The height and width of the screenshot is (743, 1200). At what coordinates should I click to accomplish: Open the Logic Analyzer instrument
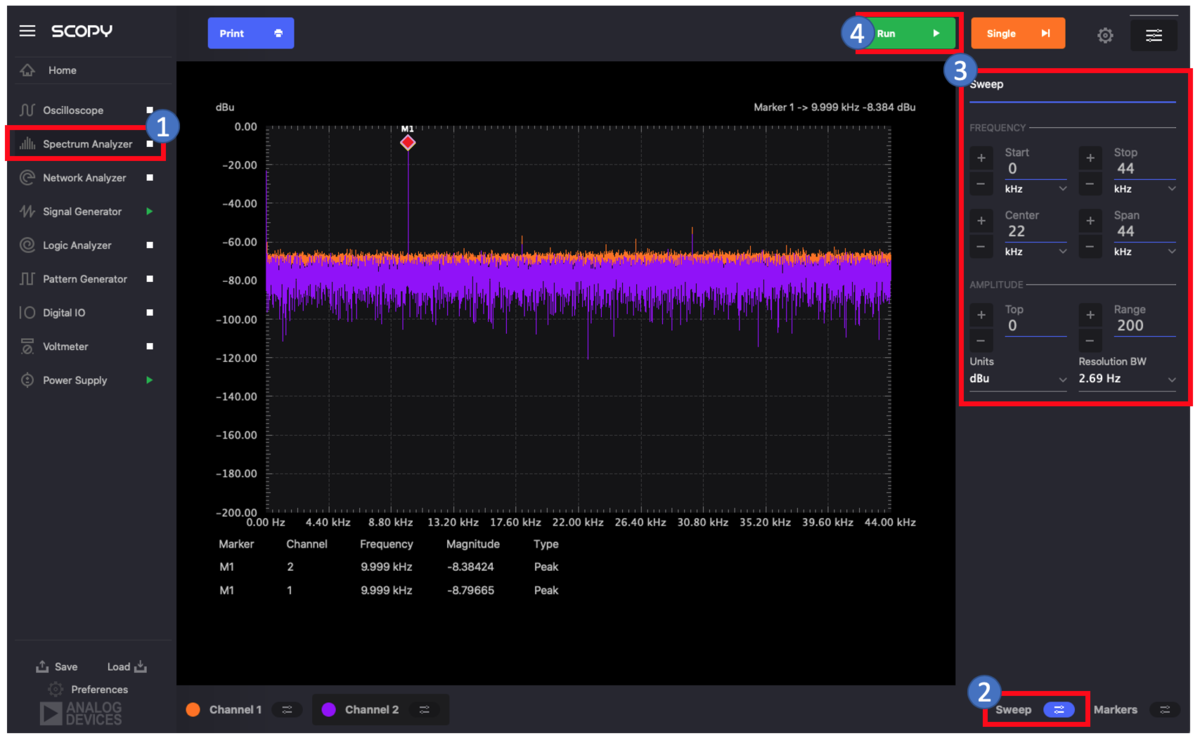[x=77, y=246]
